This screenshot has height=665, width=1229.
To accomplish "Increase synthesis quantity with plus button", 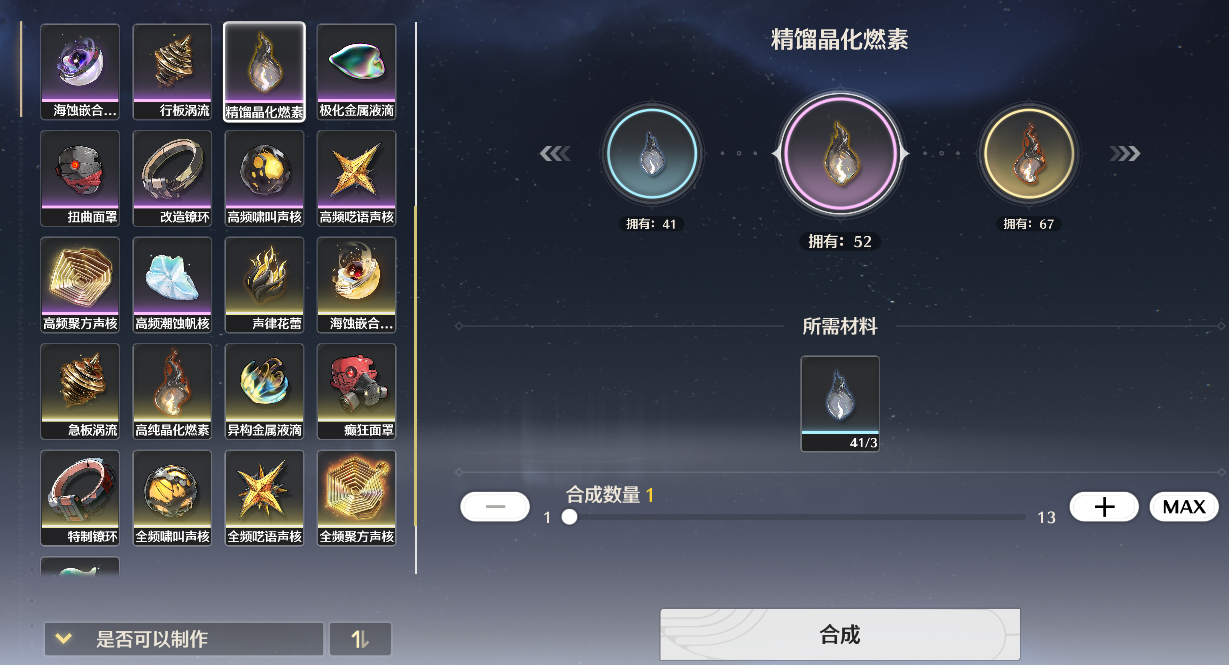I will [x=1104, y=507].
